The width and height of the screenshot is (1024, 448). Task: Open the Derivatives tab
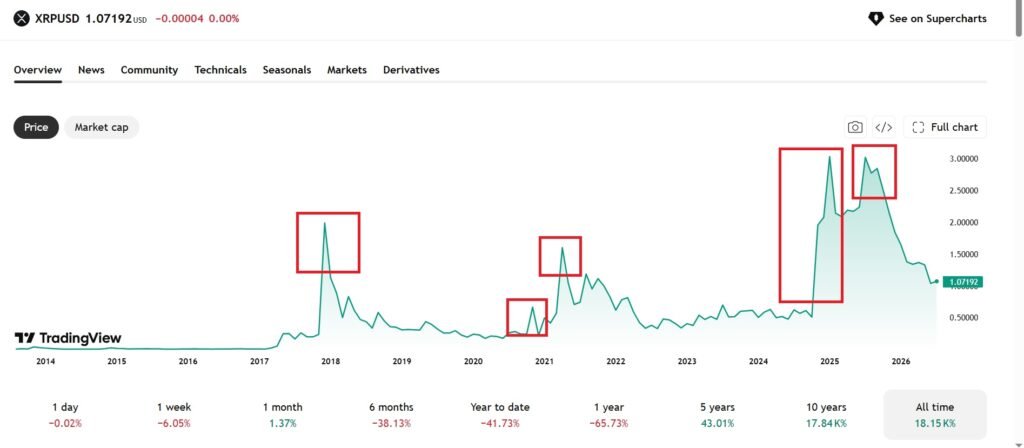click(x=411, y=70)
